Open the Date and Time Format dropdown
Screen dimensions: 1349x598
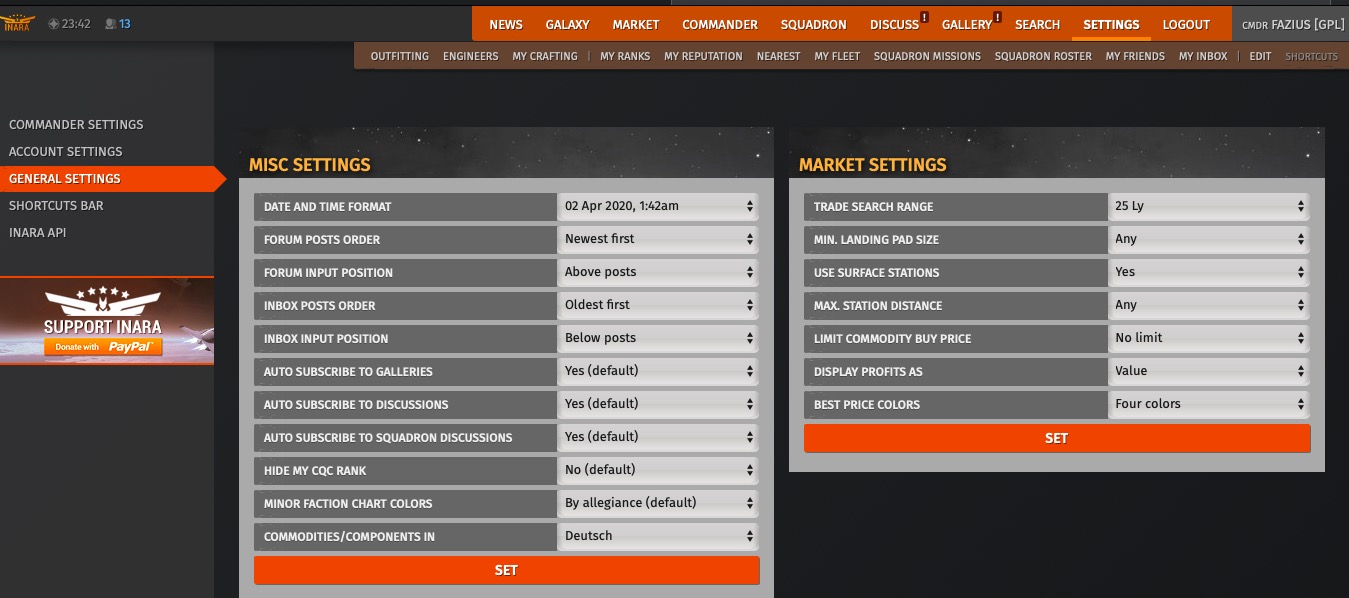(657, 206)
